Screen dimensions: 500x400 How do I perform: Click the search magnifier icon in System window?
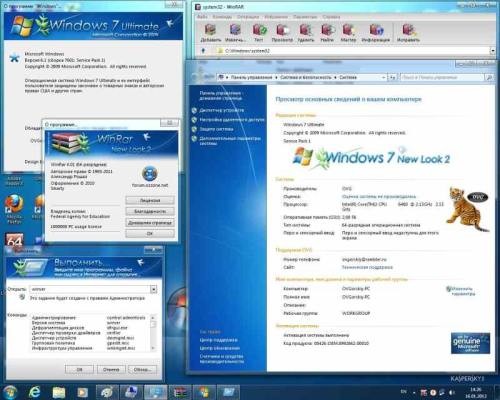pos(489,77)
